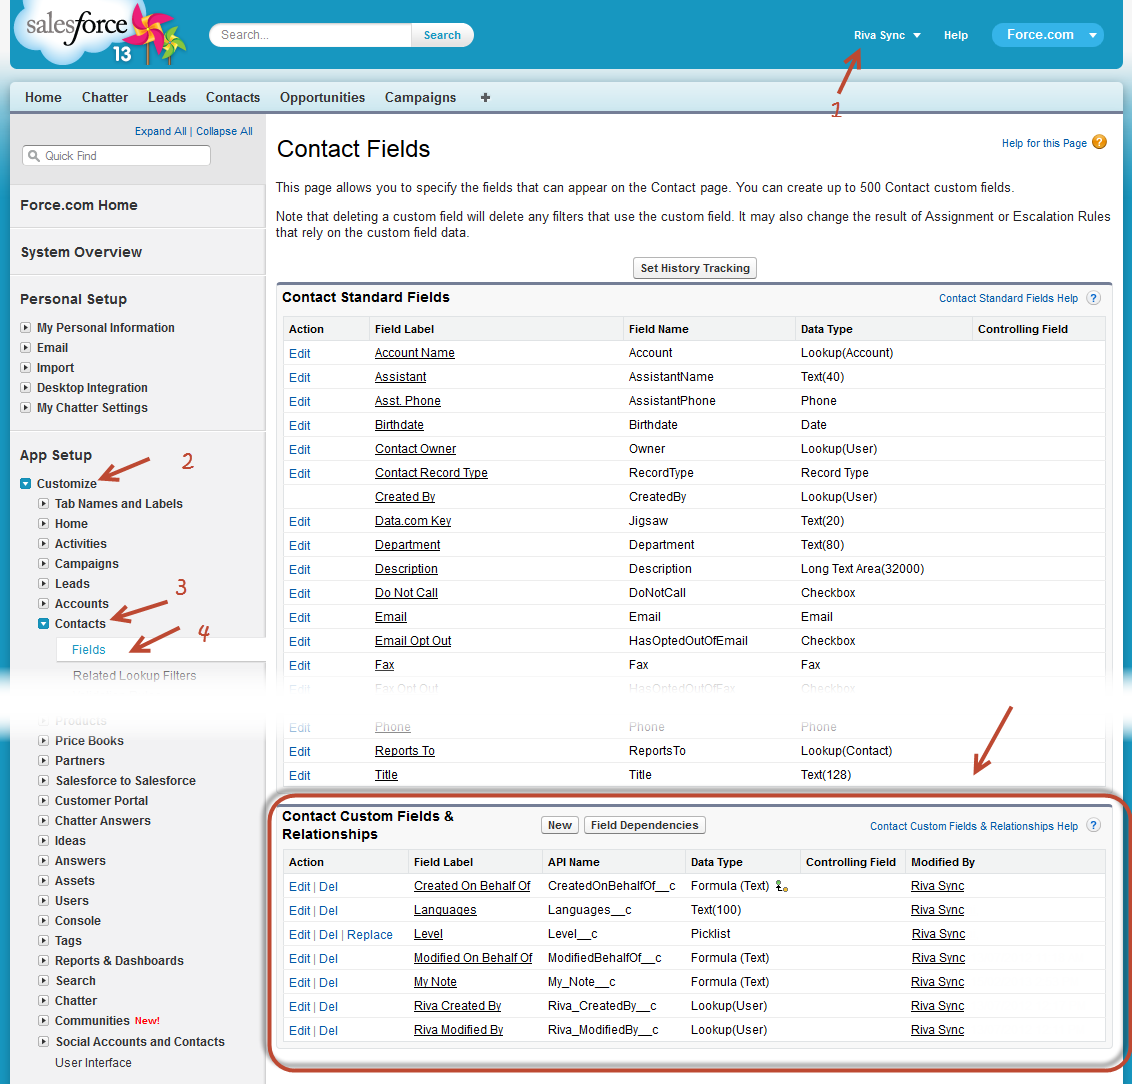Expand Tab Names and Labels node
Screen dimensions: 1132x1084
click(x=43, y=504)
